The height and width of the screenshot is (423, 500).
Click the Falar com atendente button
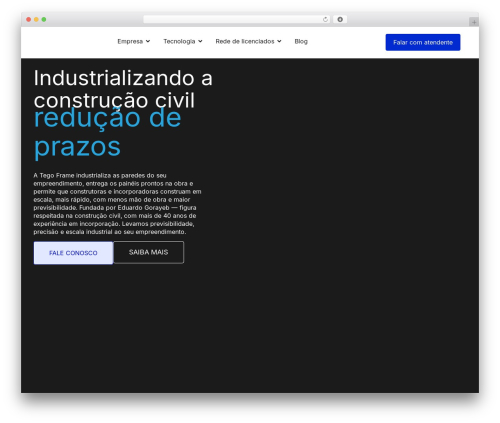click(423, 42)
